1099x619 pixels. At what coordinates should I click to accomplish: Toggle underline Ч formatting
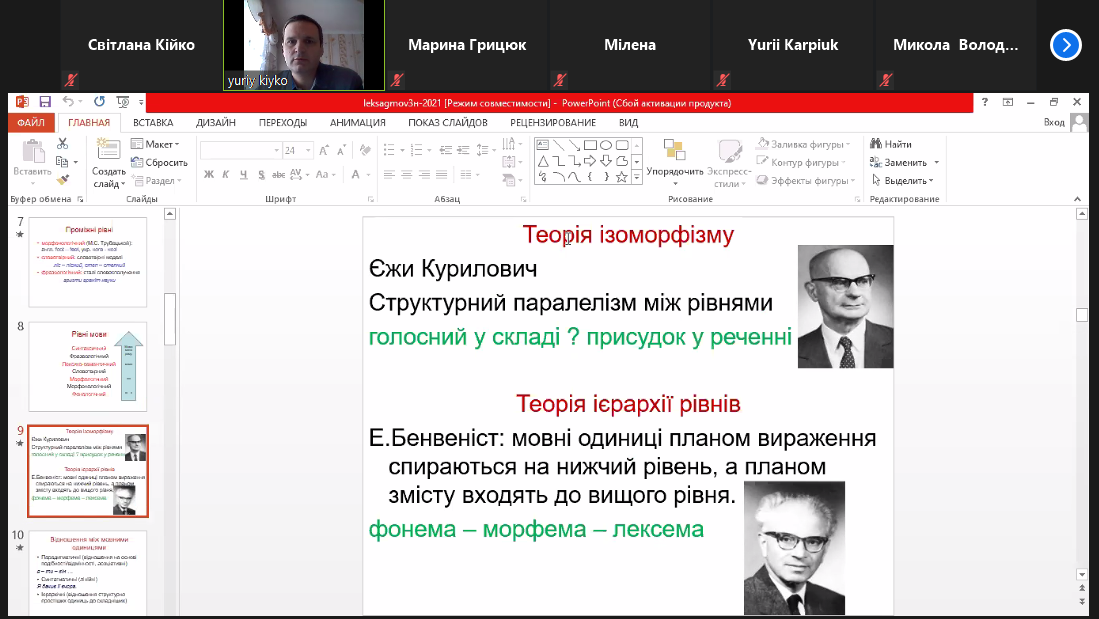coord(243,175)
